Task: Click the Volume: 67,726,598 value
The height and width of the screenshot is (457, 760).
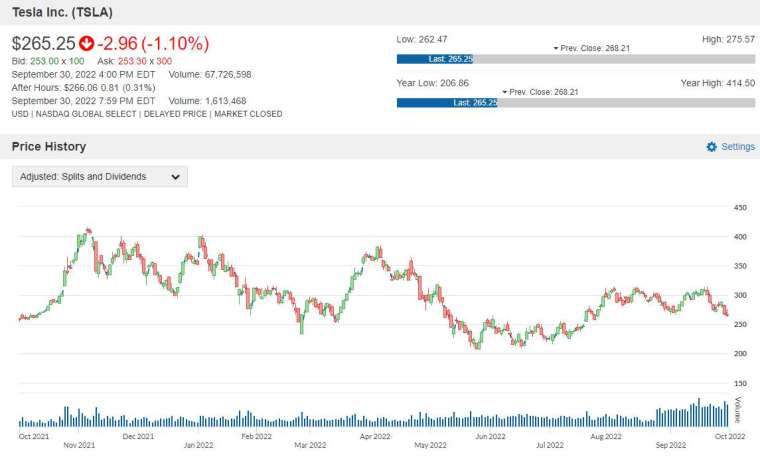Action: (x=210, y=75)
